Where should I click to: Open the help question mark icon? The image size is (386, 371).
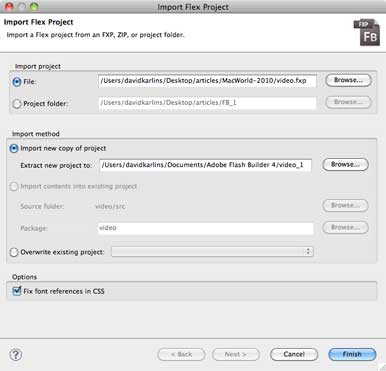coord(16,354)
